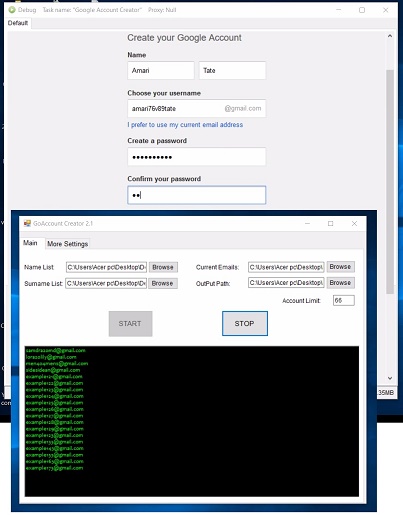Click the Current Emails path field
The height and width of the screenshot is (515, 403).
click(x=286, y=267)
